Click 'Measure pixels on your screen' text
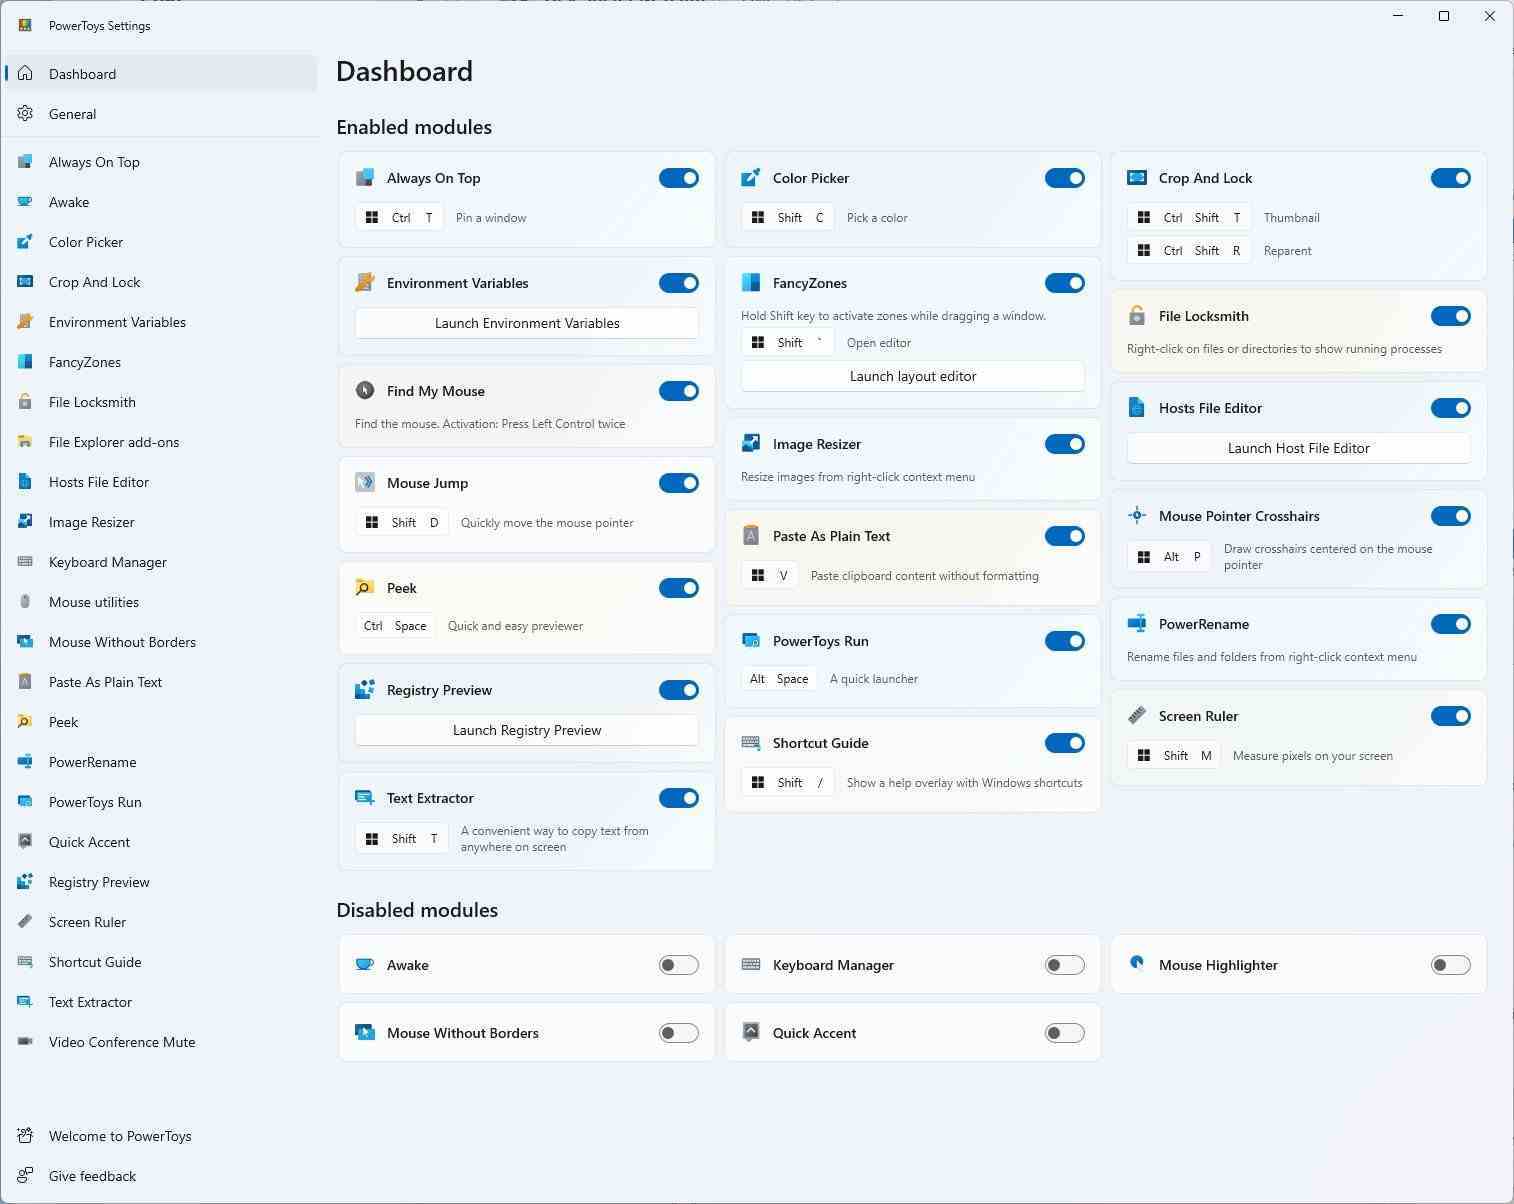 (x=1313, y=756)
